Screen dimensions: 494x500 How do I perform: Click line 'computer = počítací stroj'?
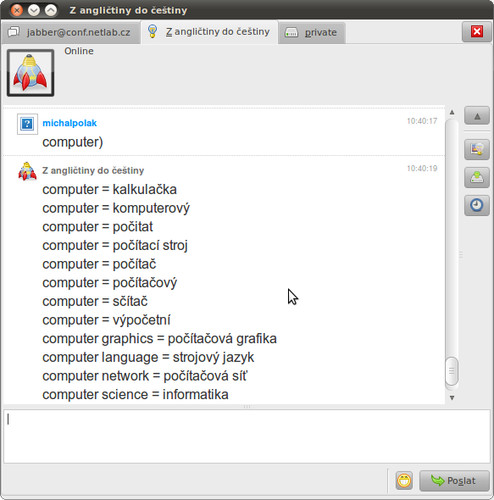click(x=115, y=246)
